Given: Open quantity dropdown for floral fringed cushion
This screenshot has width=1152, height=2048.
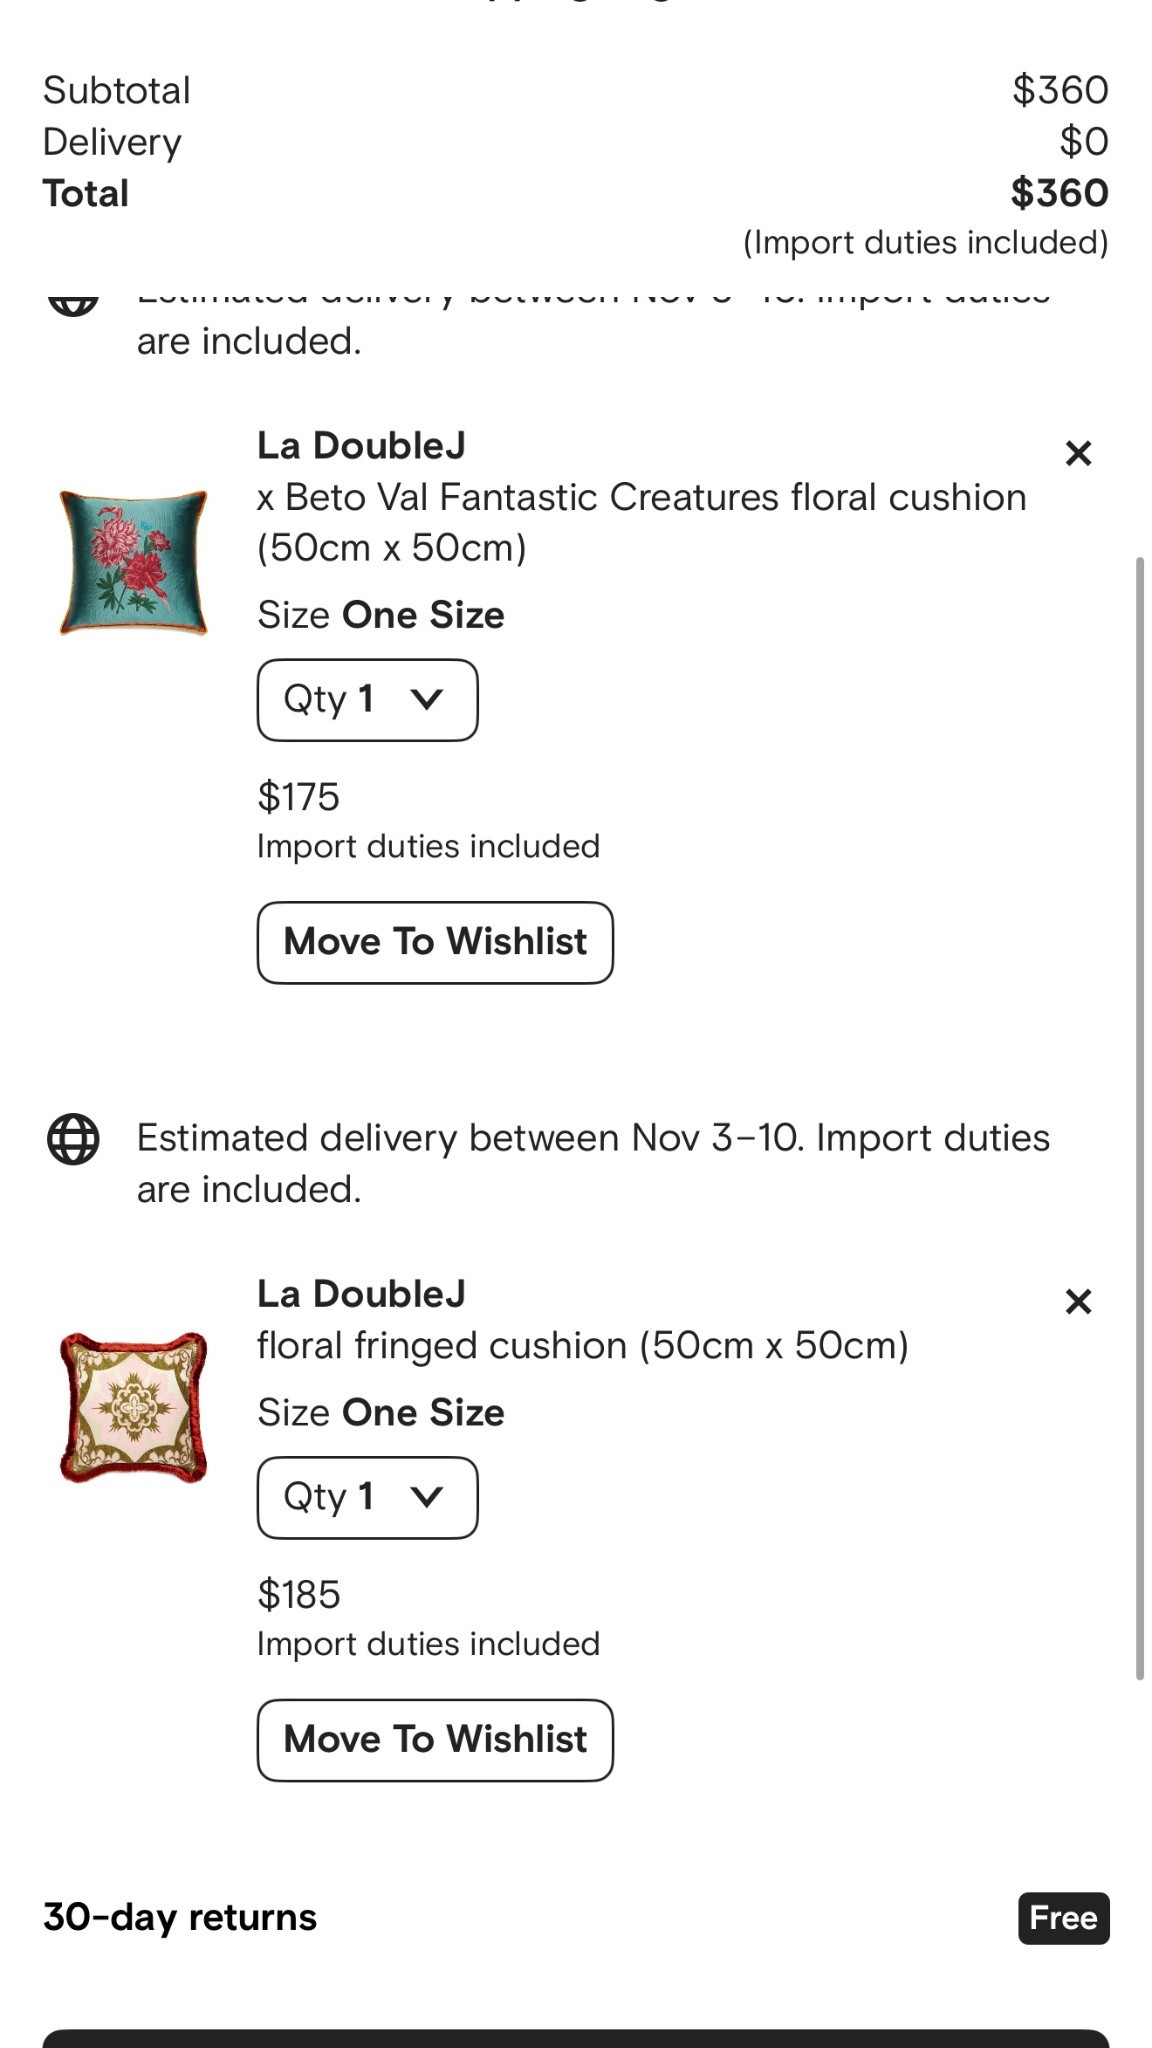Looking at the screenshot, I should tap(367, 1497).
